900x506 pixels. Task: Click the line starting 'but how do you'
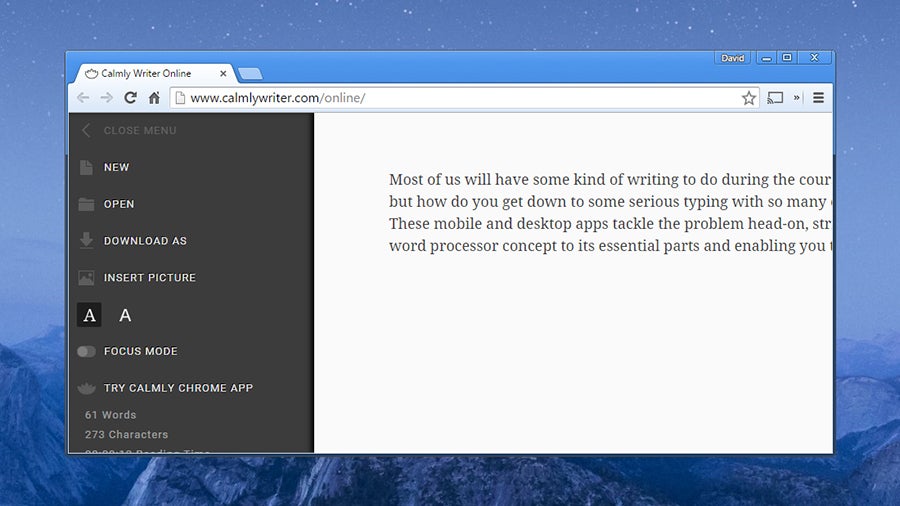click(x=610, y=202)
